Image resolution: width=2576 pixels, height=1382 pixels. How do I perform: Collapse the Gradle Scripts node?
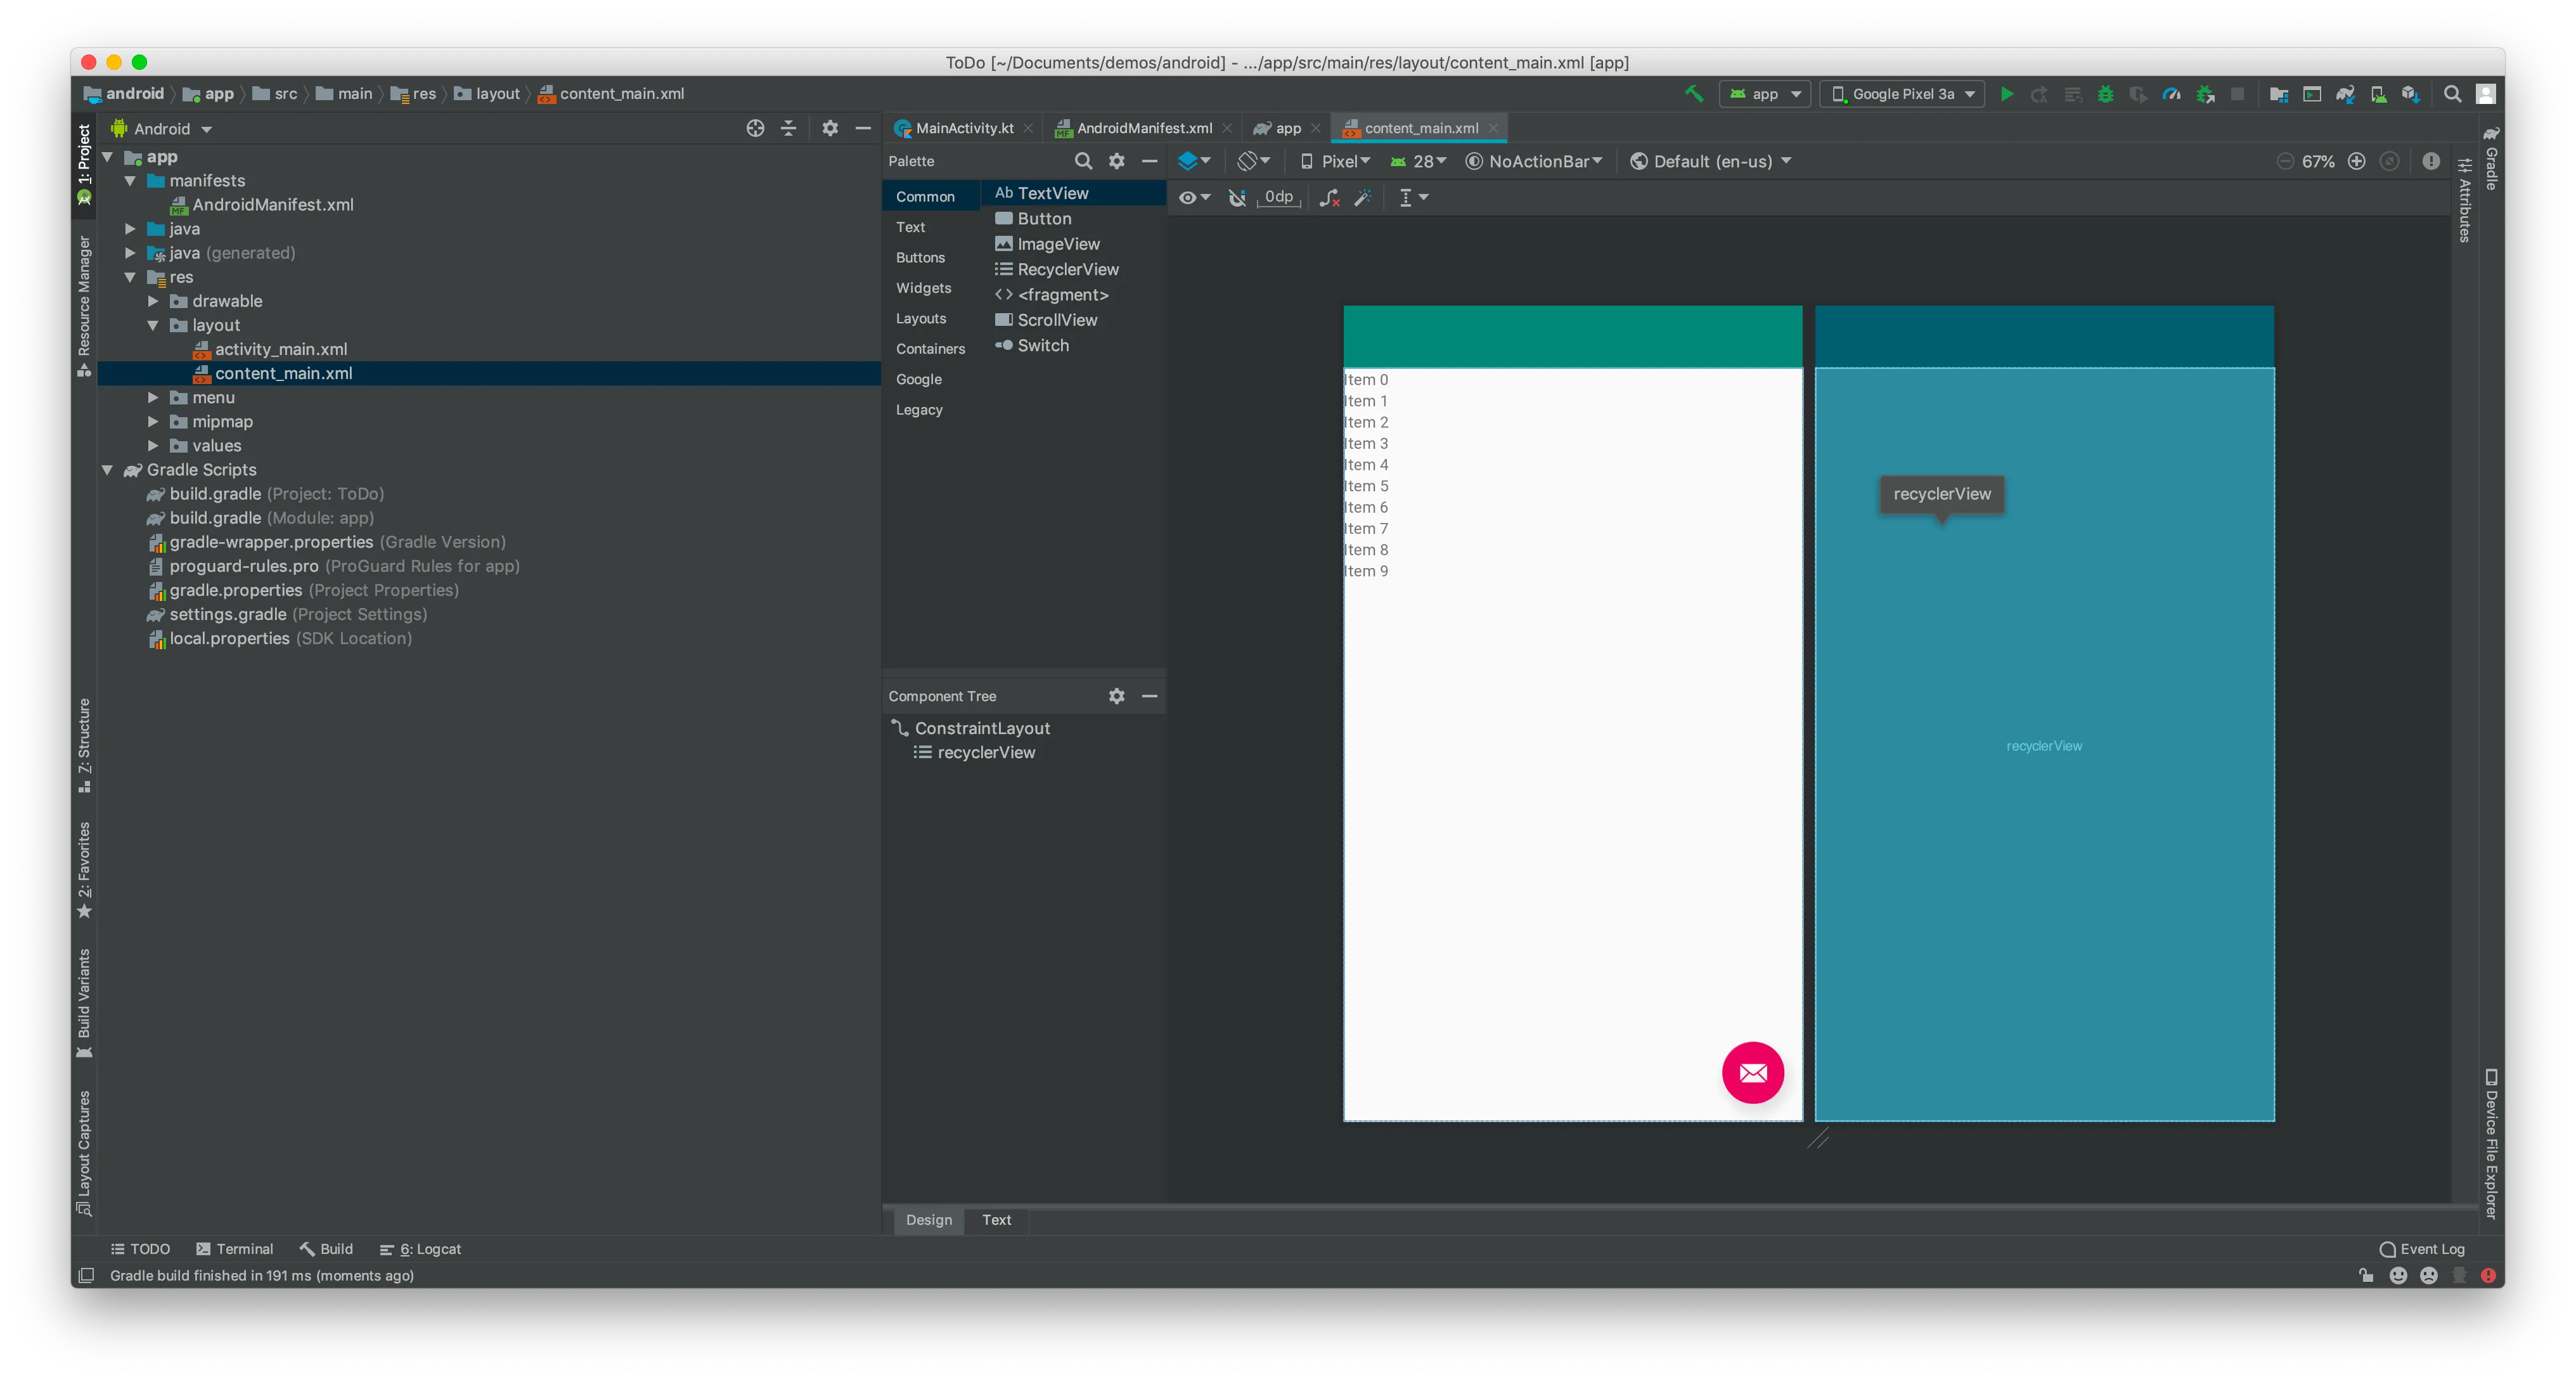click(x=107, y=470)
